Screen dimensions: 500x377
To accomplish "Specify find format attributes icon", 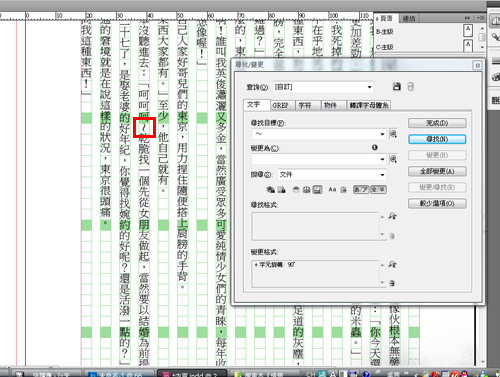I will click(392, 216).
